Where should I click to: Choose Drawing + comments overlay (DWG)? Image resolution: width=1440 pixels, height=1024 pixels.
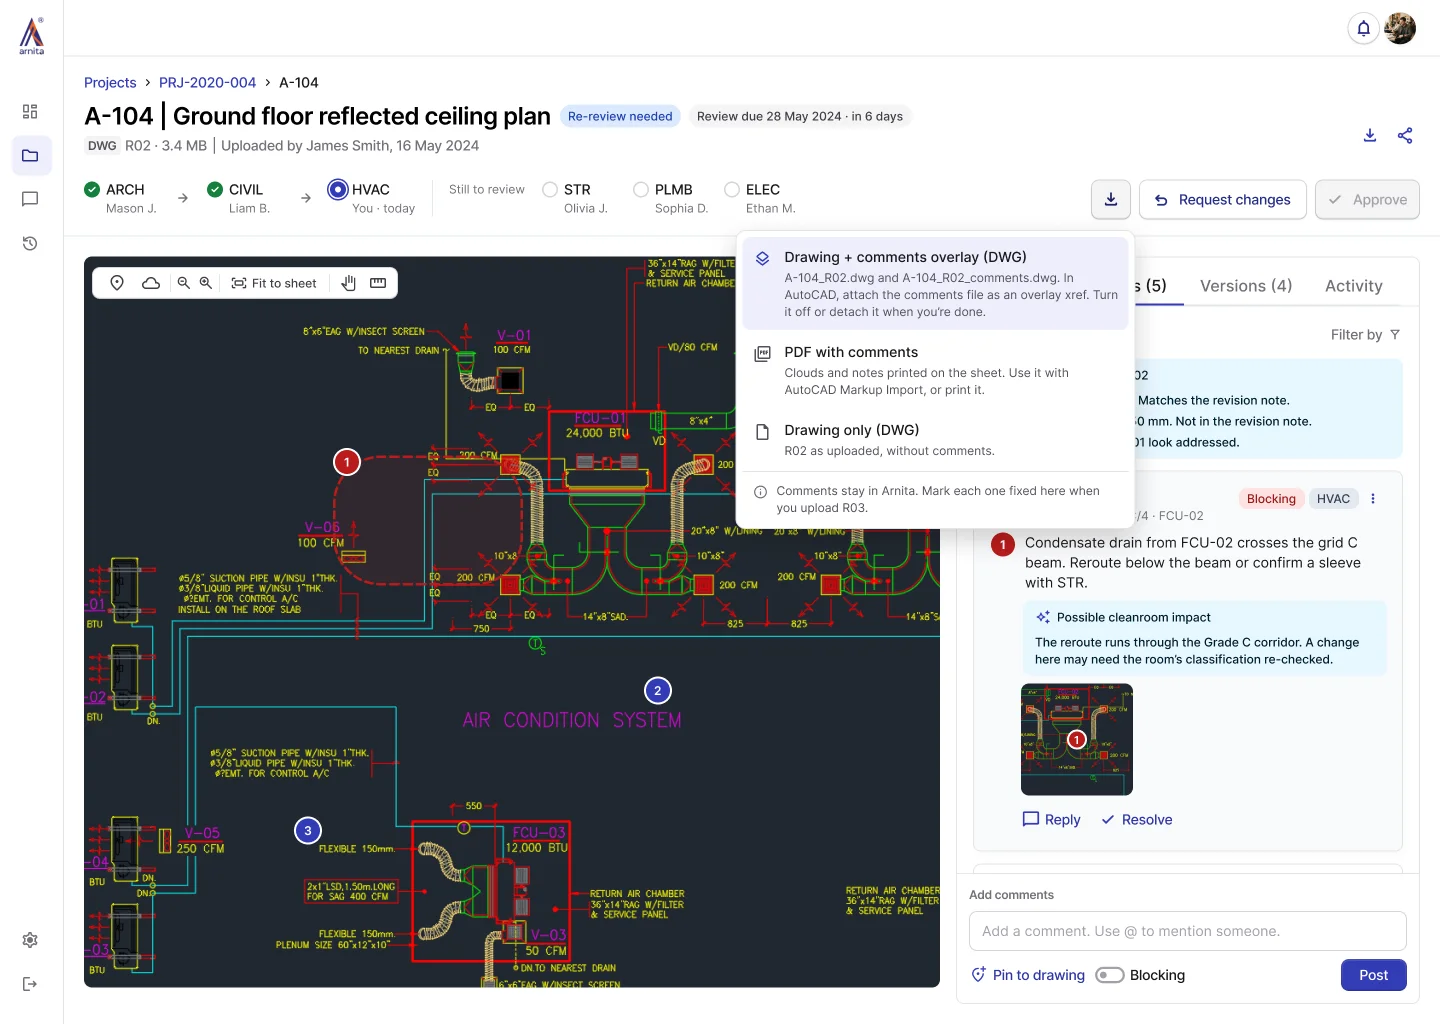(x=935, y=283)
